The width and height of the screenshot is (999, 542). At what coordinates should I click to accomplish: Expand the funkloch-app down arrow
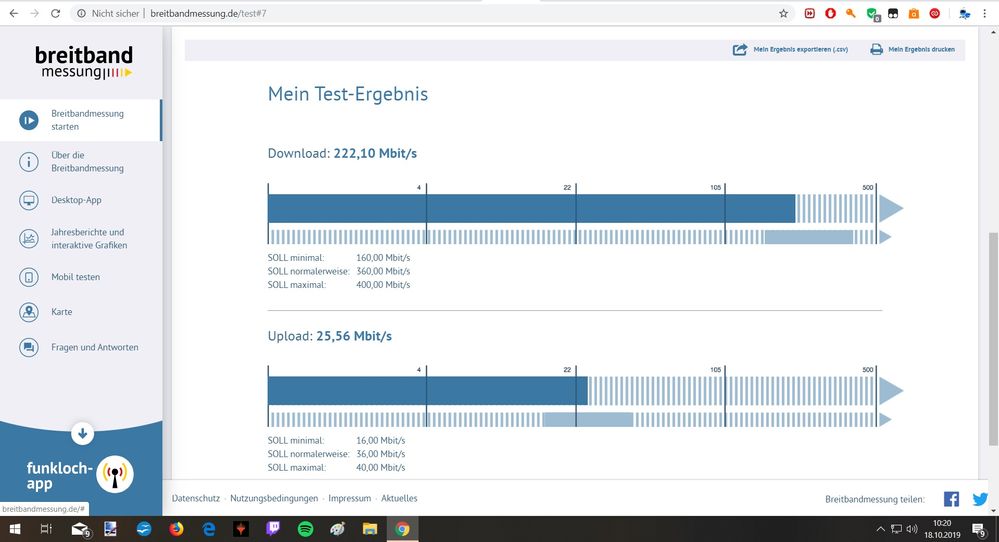point(82,434)
